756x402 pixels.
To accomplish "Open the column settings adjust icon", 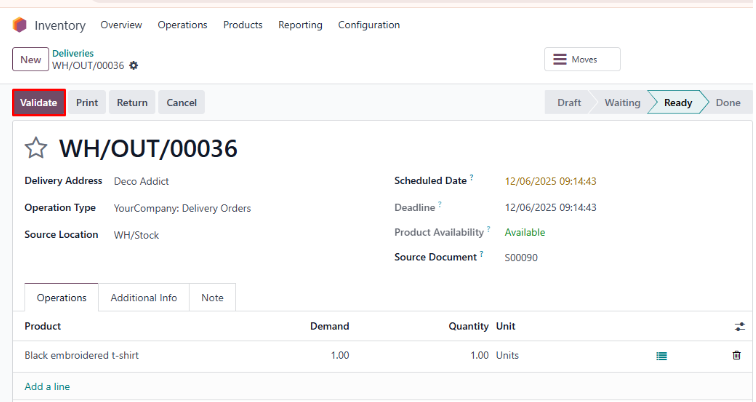I will point(739,326).
